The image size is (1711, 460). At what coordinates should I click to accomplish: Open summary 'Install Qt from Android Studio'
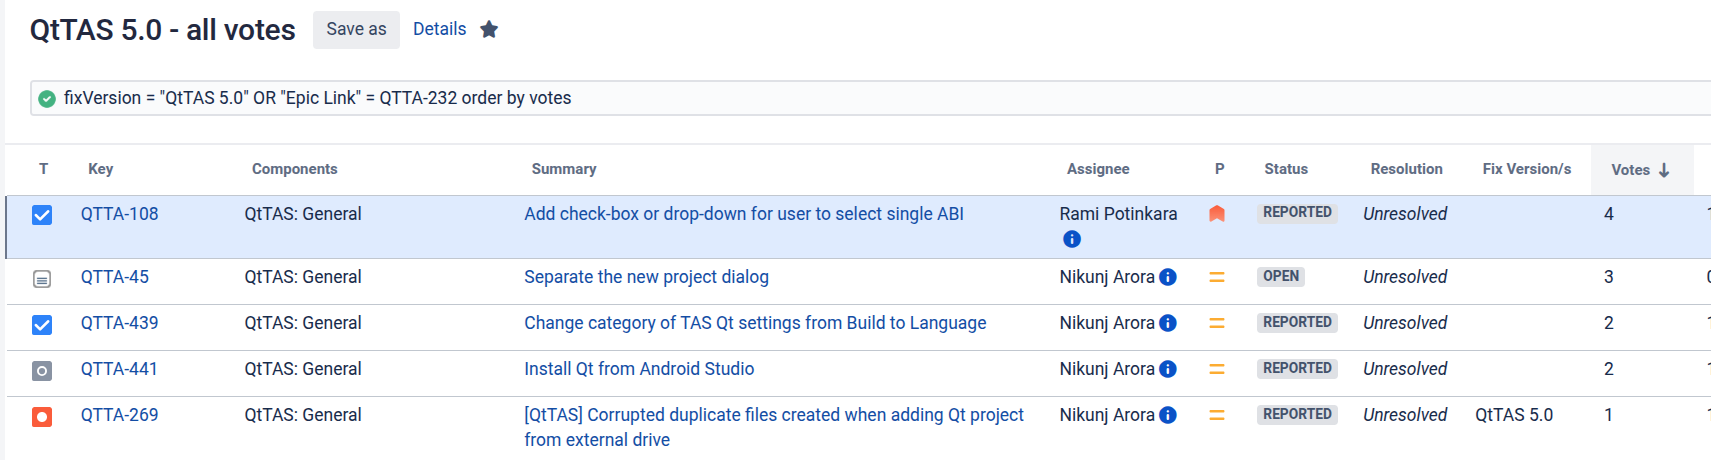639,369
